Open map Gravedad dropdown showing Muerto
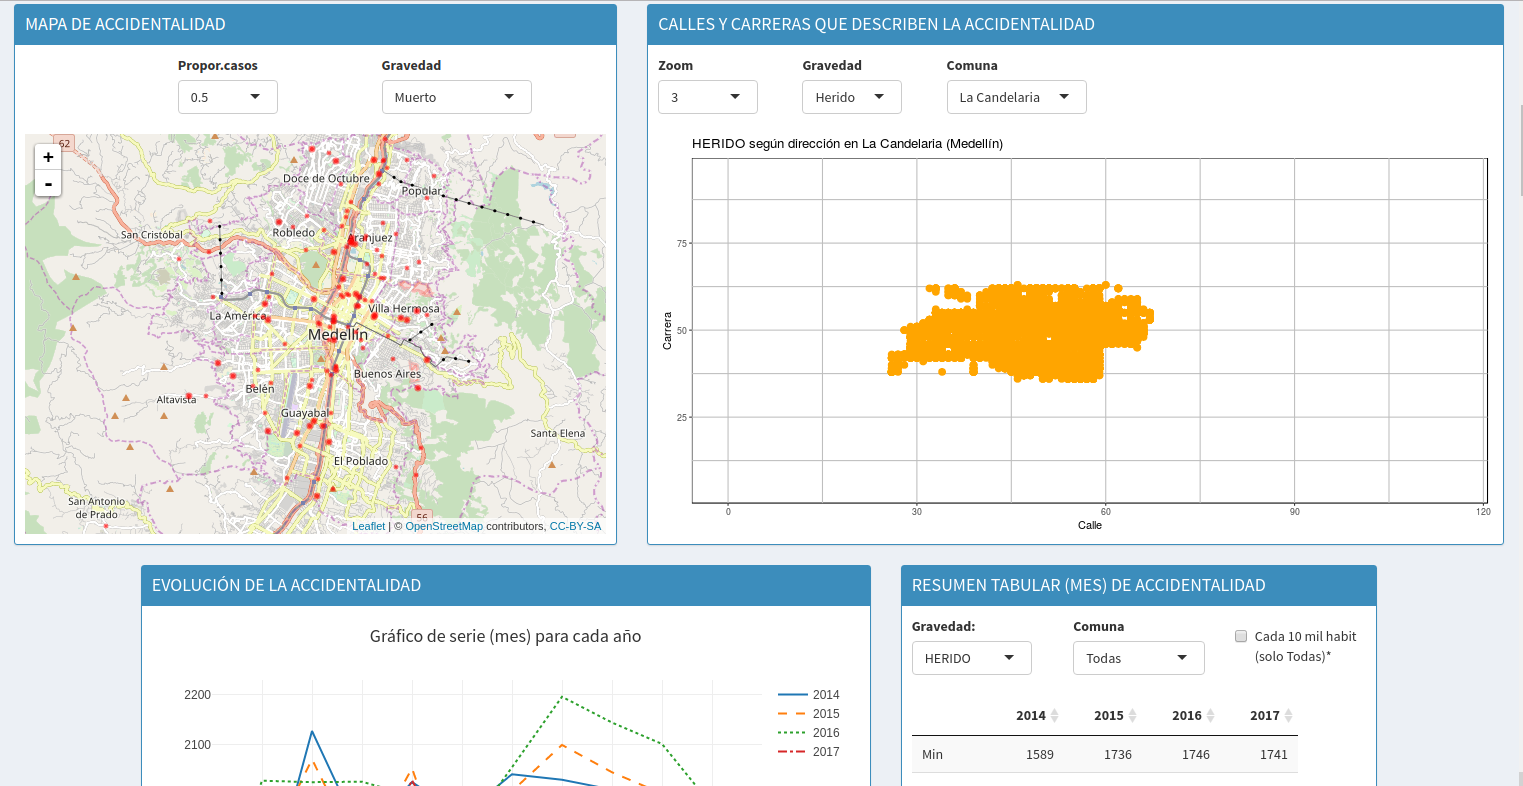This screenshot has width=1523, height=786. [x=456, y=97]
